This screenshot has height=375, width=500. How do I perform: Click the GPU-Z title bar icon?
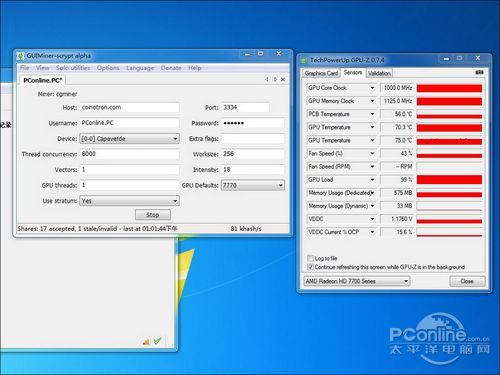(304, 60)
